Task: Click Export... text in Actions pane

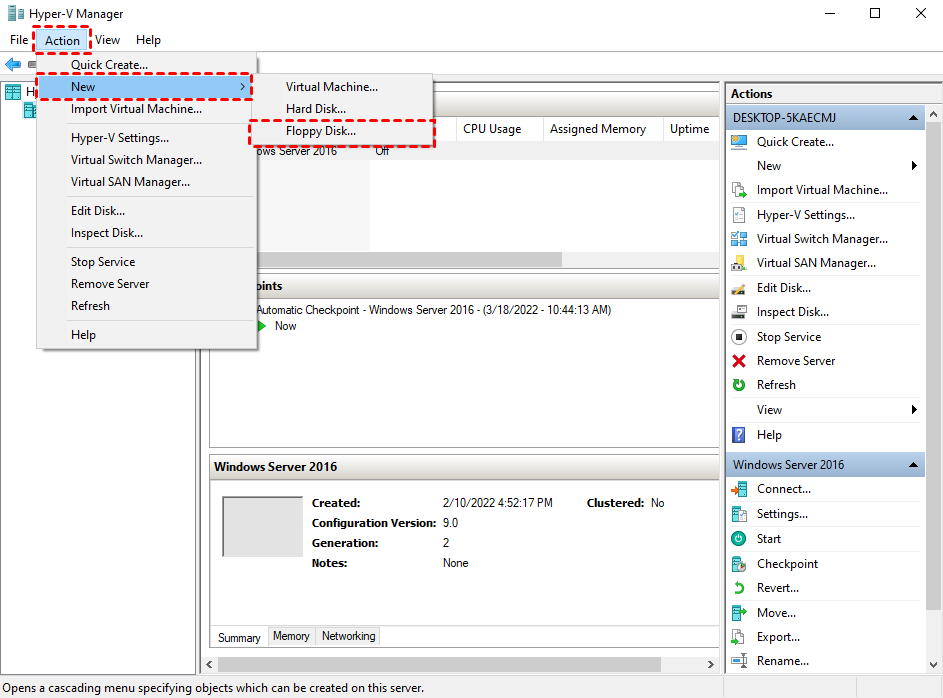Action: point(778,637)
